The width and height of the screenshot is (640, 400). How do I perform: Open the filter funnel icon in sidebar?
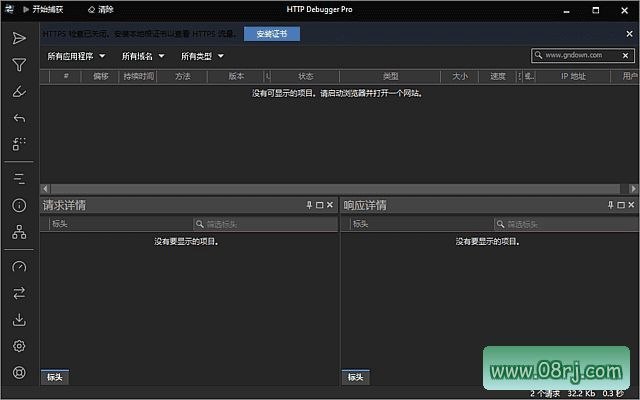[x=19, y=64]
